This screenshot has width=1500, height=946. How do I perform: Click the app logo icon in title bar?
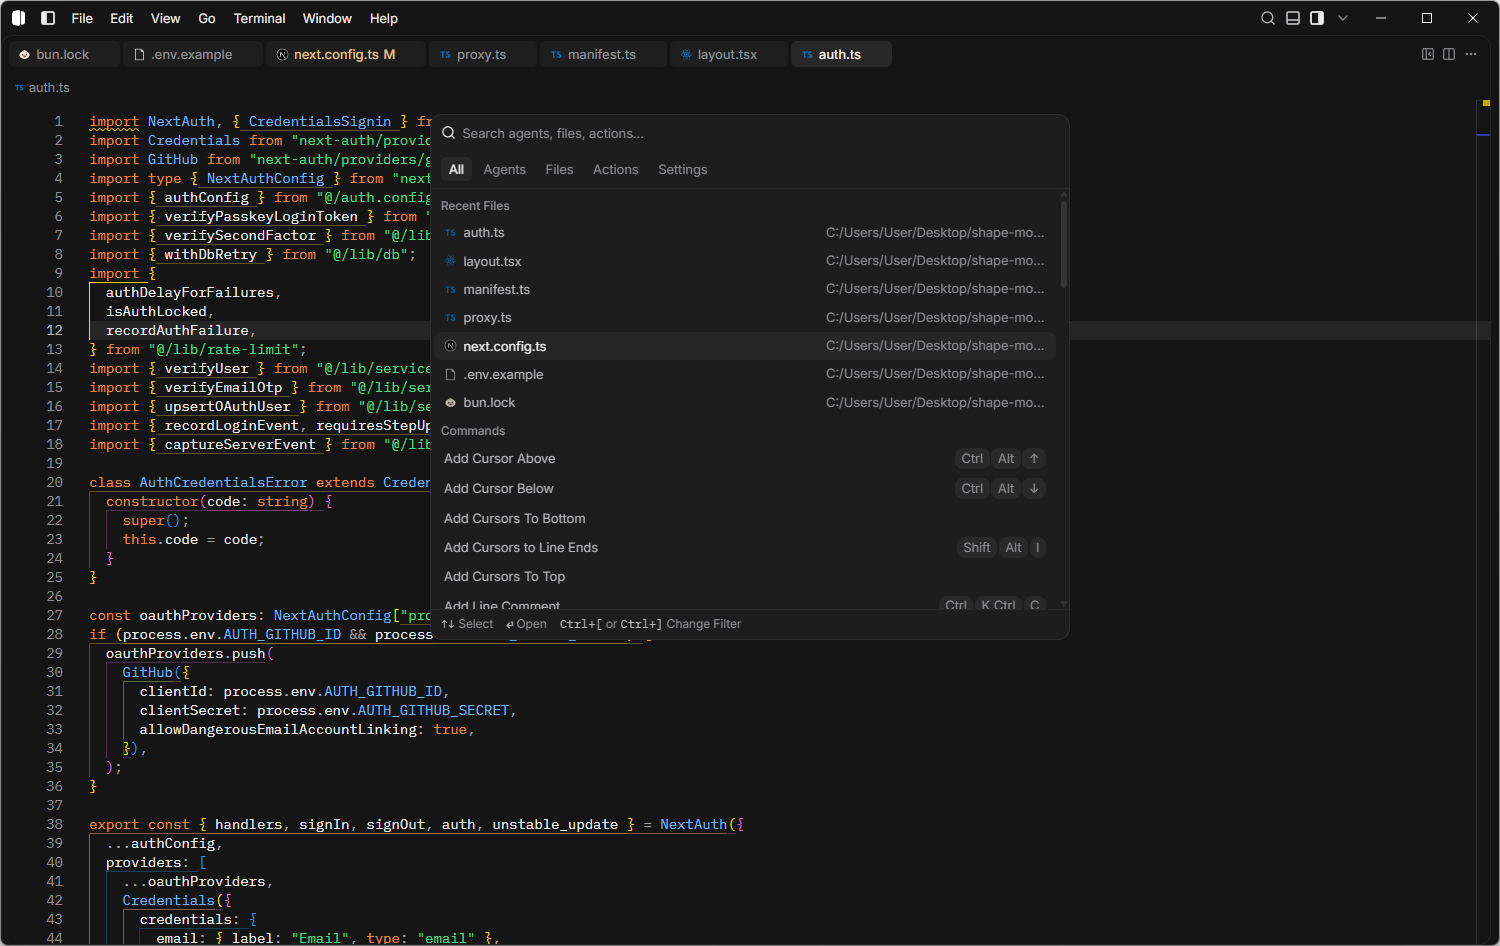point(18,18)
